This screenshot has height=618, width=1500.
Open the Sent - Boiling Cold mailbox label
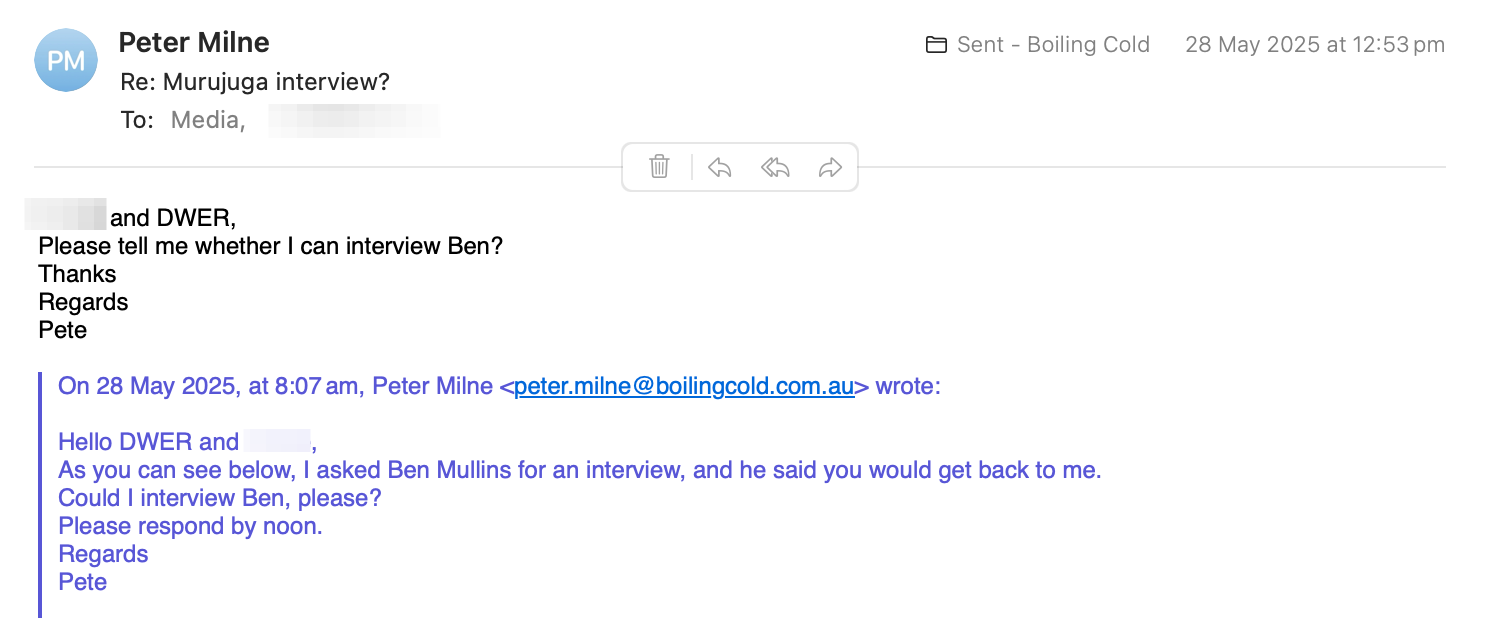pos(1053,45)
